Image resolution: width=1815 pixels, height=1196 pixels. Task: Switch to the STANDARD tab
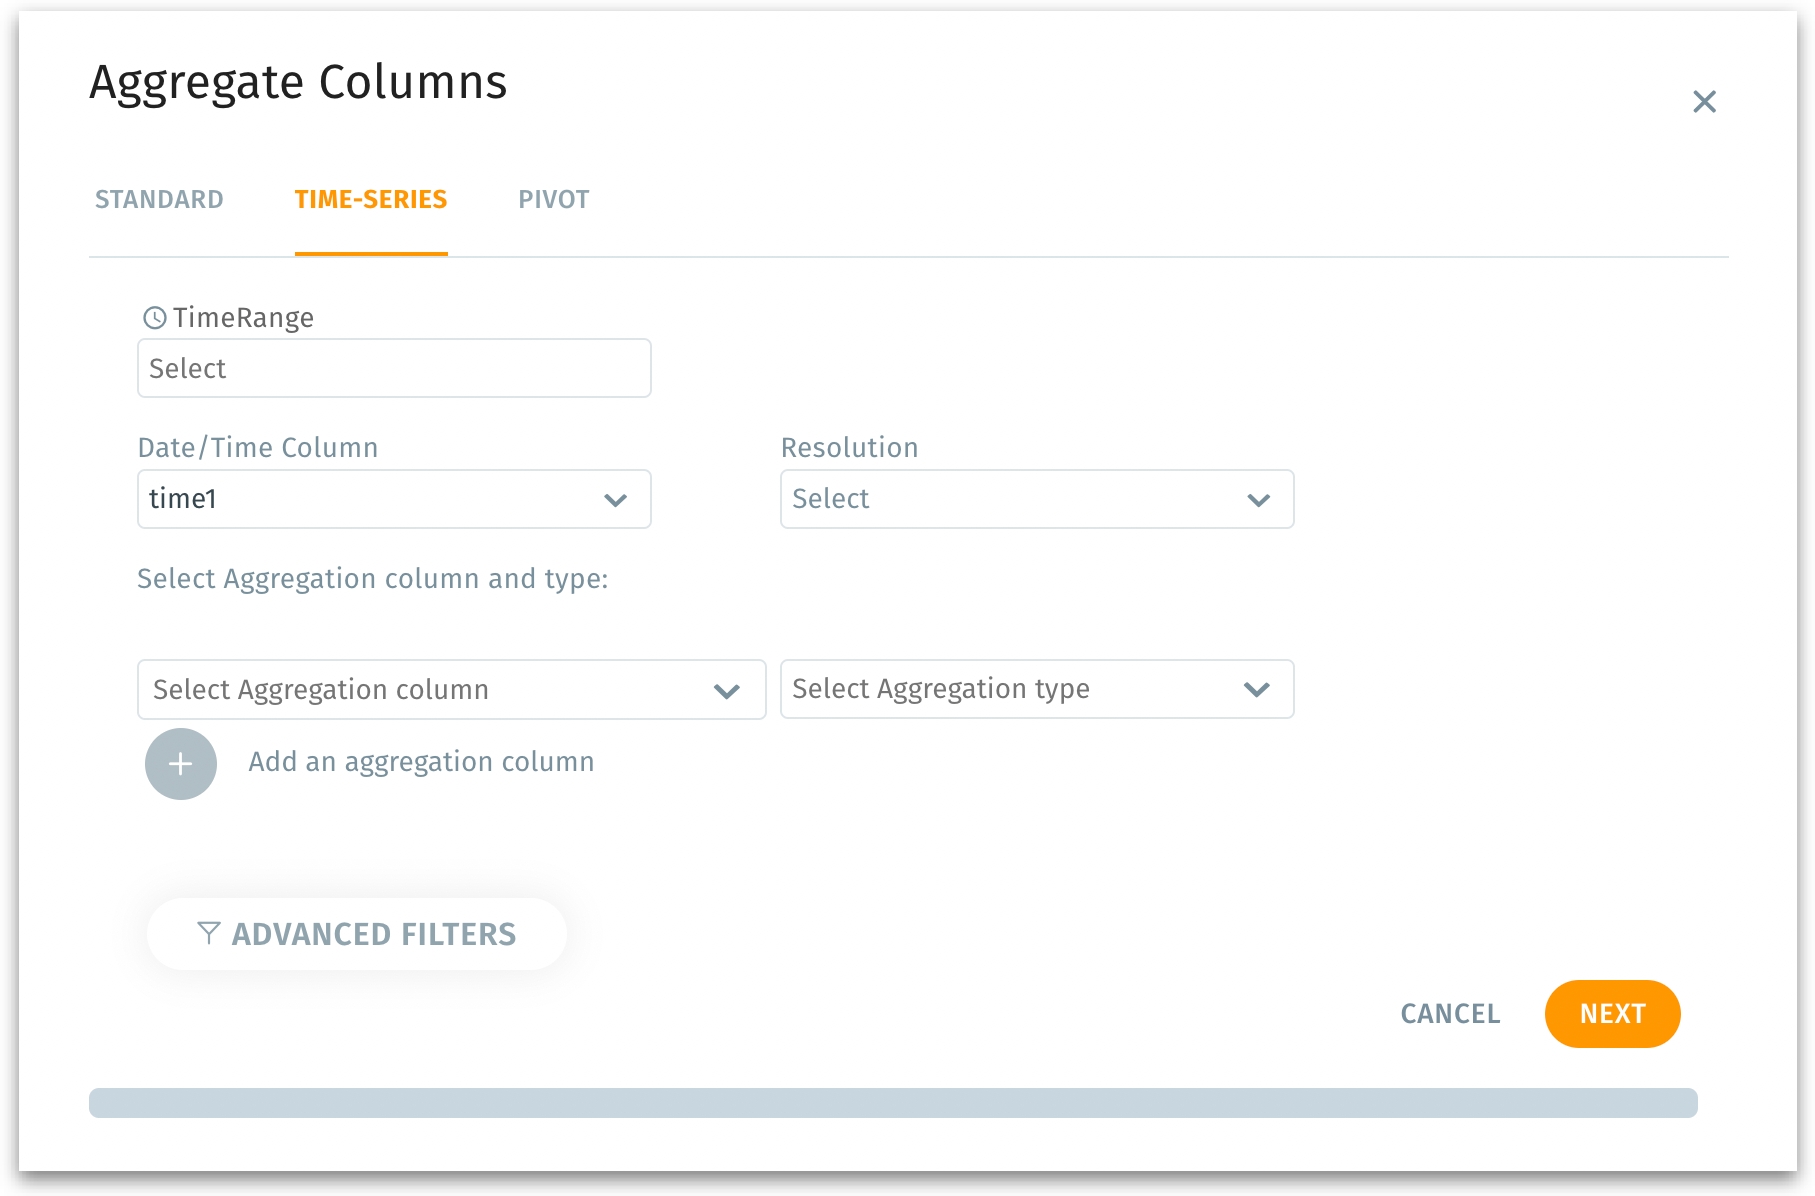click(x=159, y=200)
